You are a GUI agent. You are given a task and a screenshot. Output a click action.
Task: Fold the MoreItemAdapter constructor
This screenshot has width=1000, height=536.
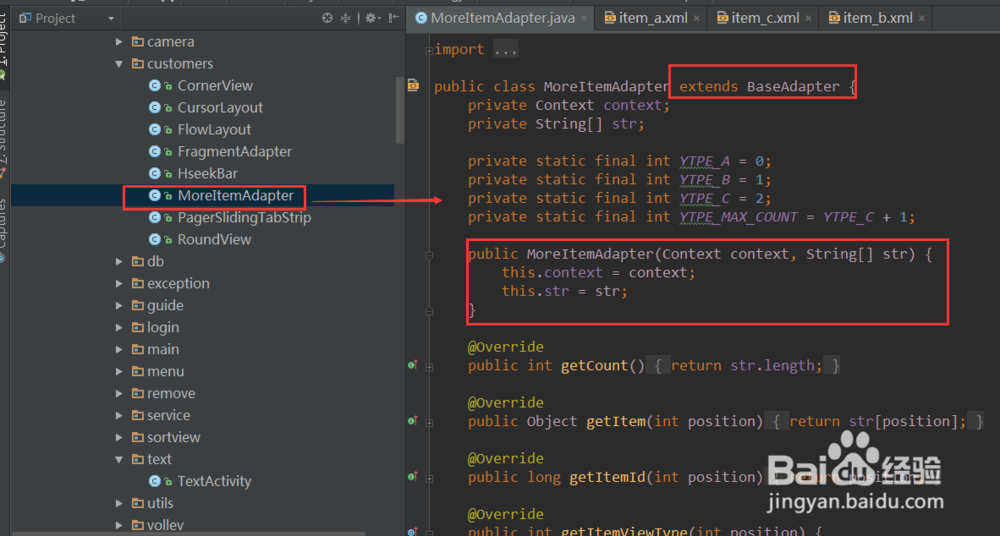pos(429,255)
